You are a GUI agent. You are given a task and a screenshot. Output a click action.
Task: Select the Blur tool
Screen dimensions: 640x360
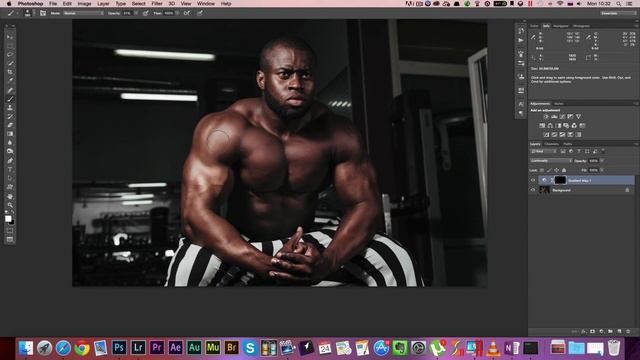10,142
